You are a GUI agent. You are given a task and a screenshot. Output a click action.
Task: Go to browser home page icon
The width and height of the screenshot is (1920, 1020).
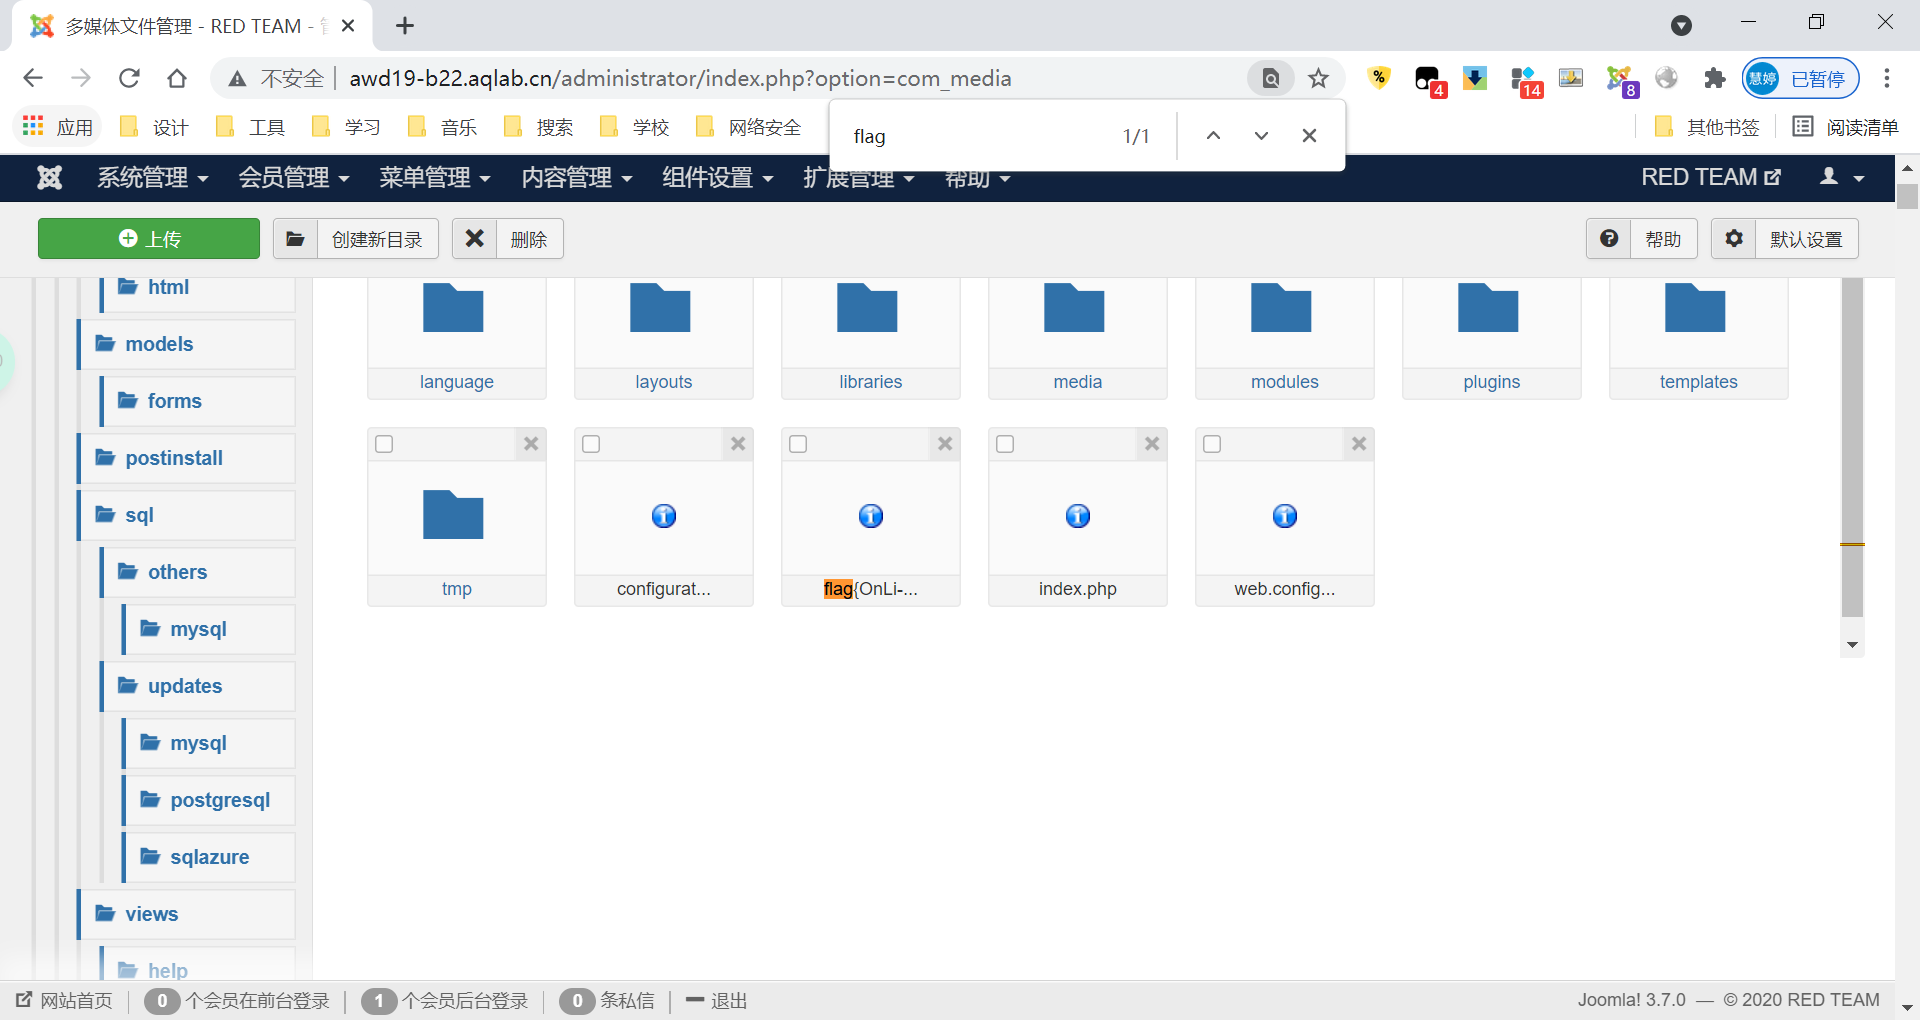pos(177,78)
